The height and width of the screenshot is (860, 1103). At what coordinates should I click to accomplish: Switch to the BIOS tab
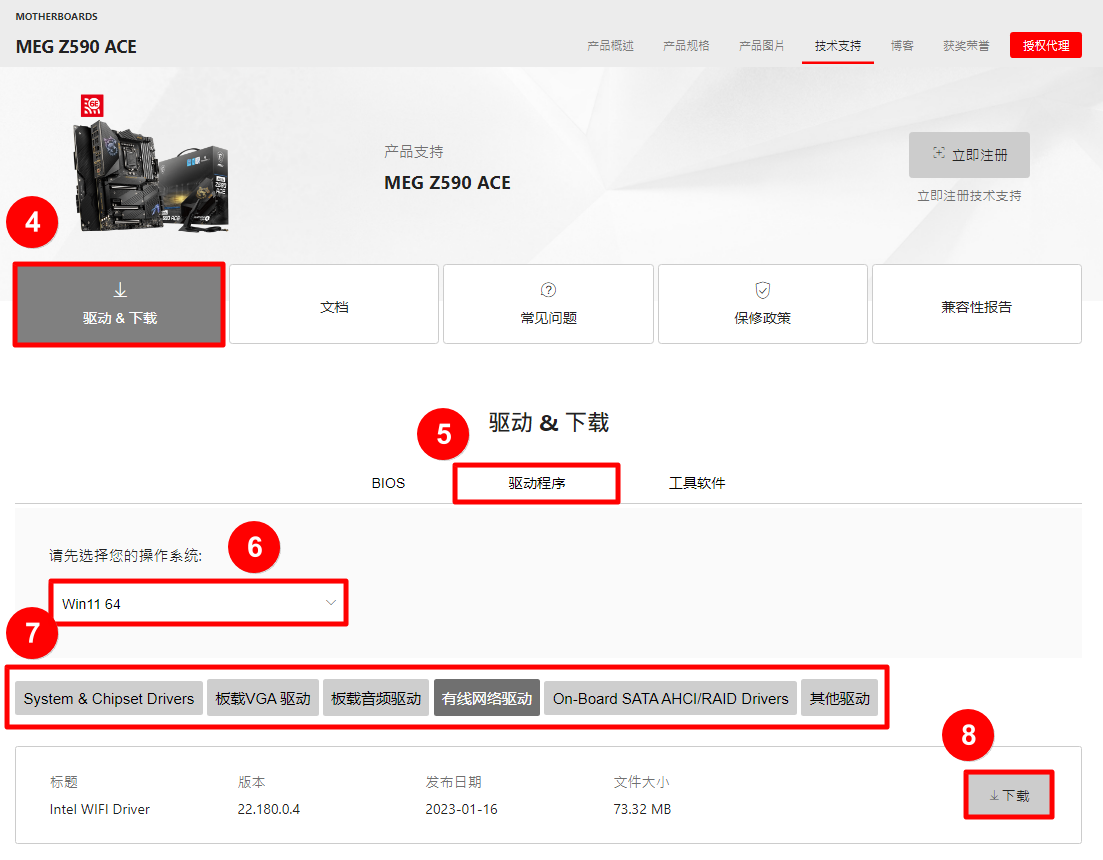coord(388,483)
